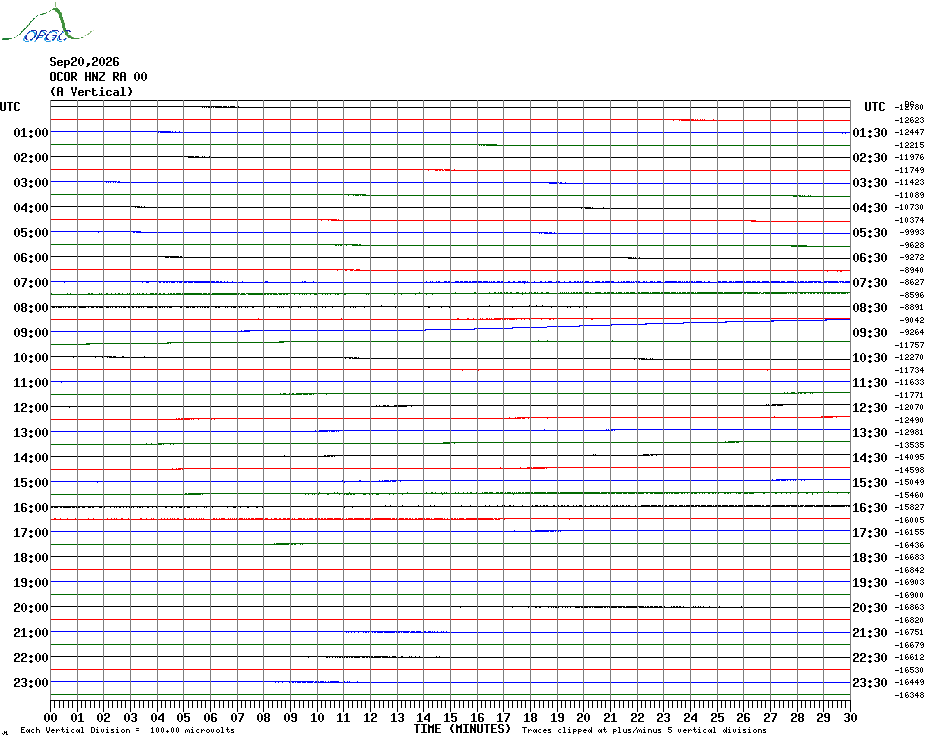Click the -16863 DC offset value
The image size is (930, 744).
click(909, 608)
